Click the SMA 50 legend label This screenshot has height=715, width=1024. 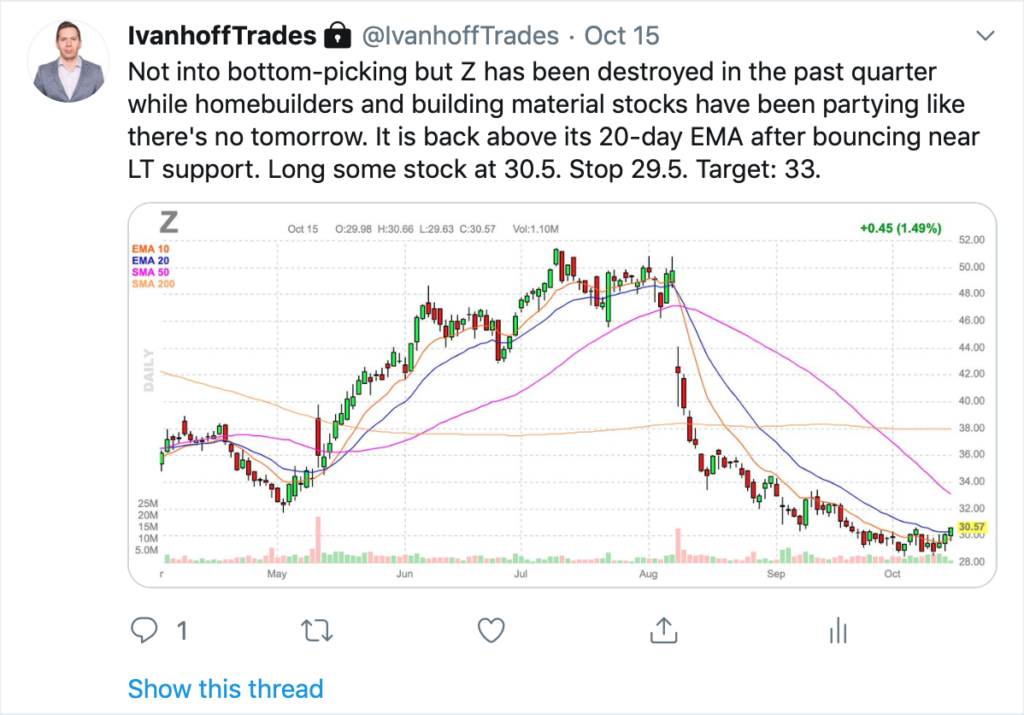(x=150, y=272)
